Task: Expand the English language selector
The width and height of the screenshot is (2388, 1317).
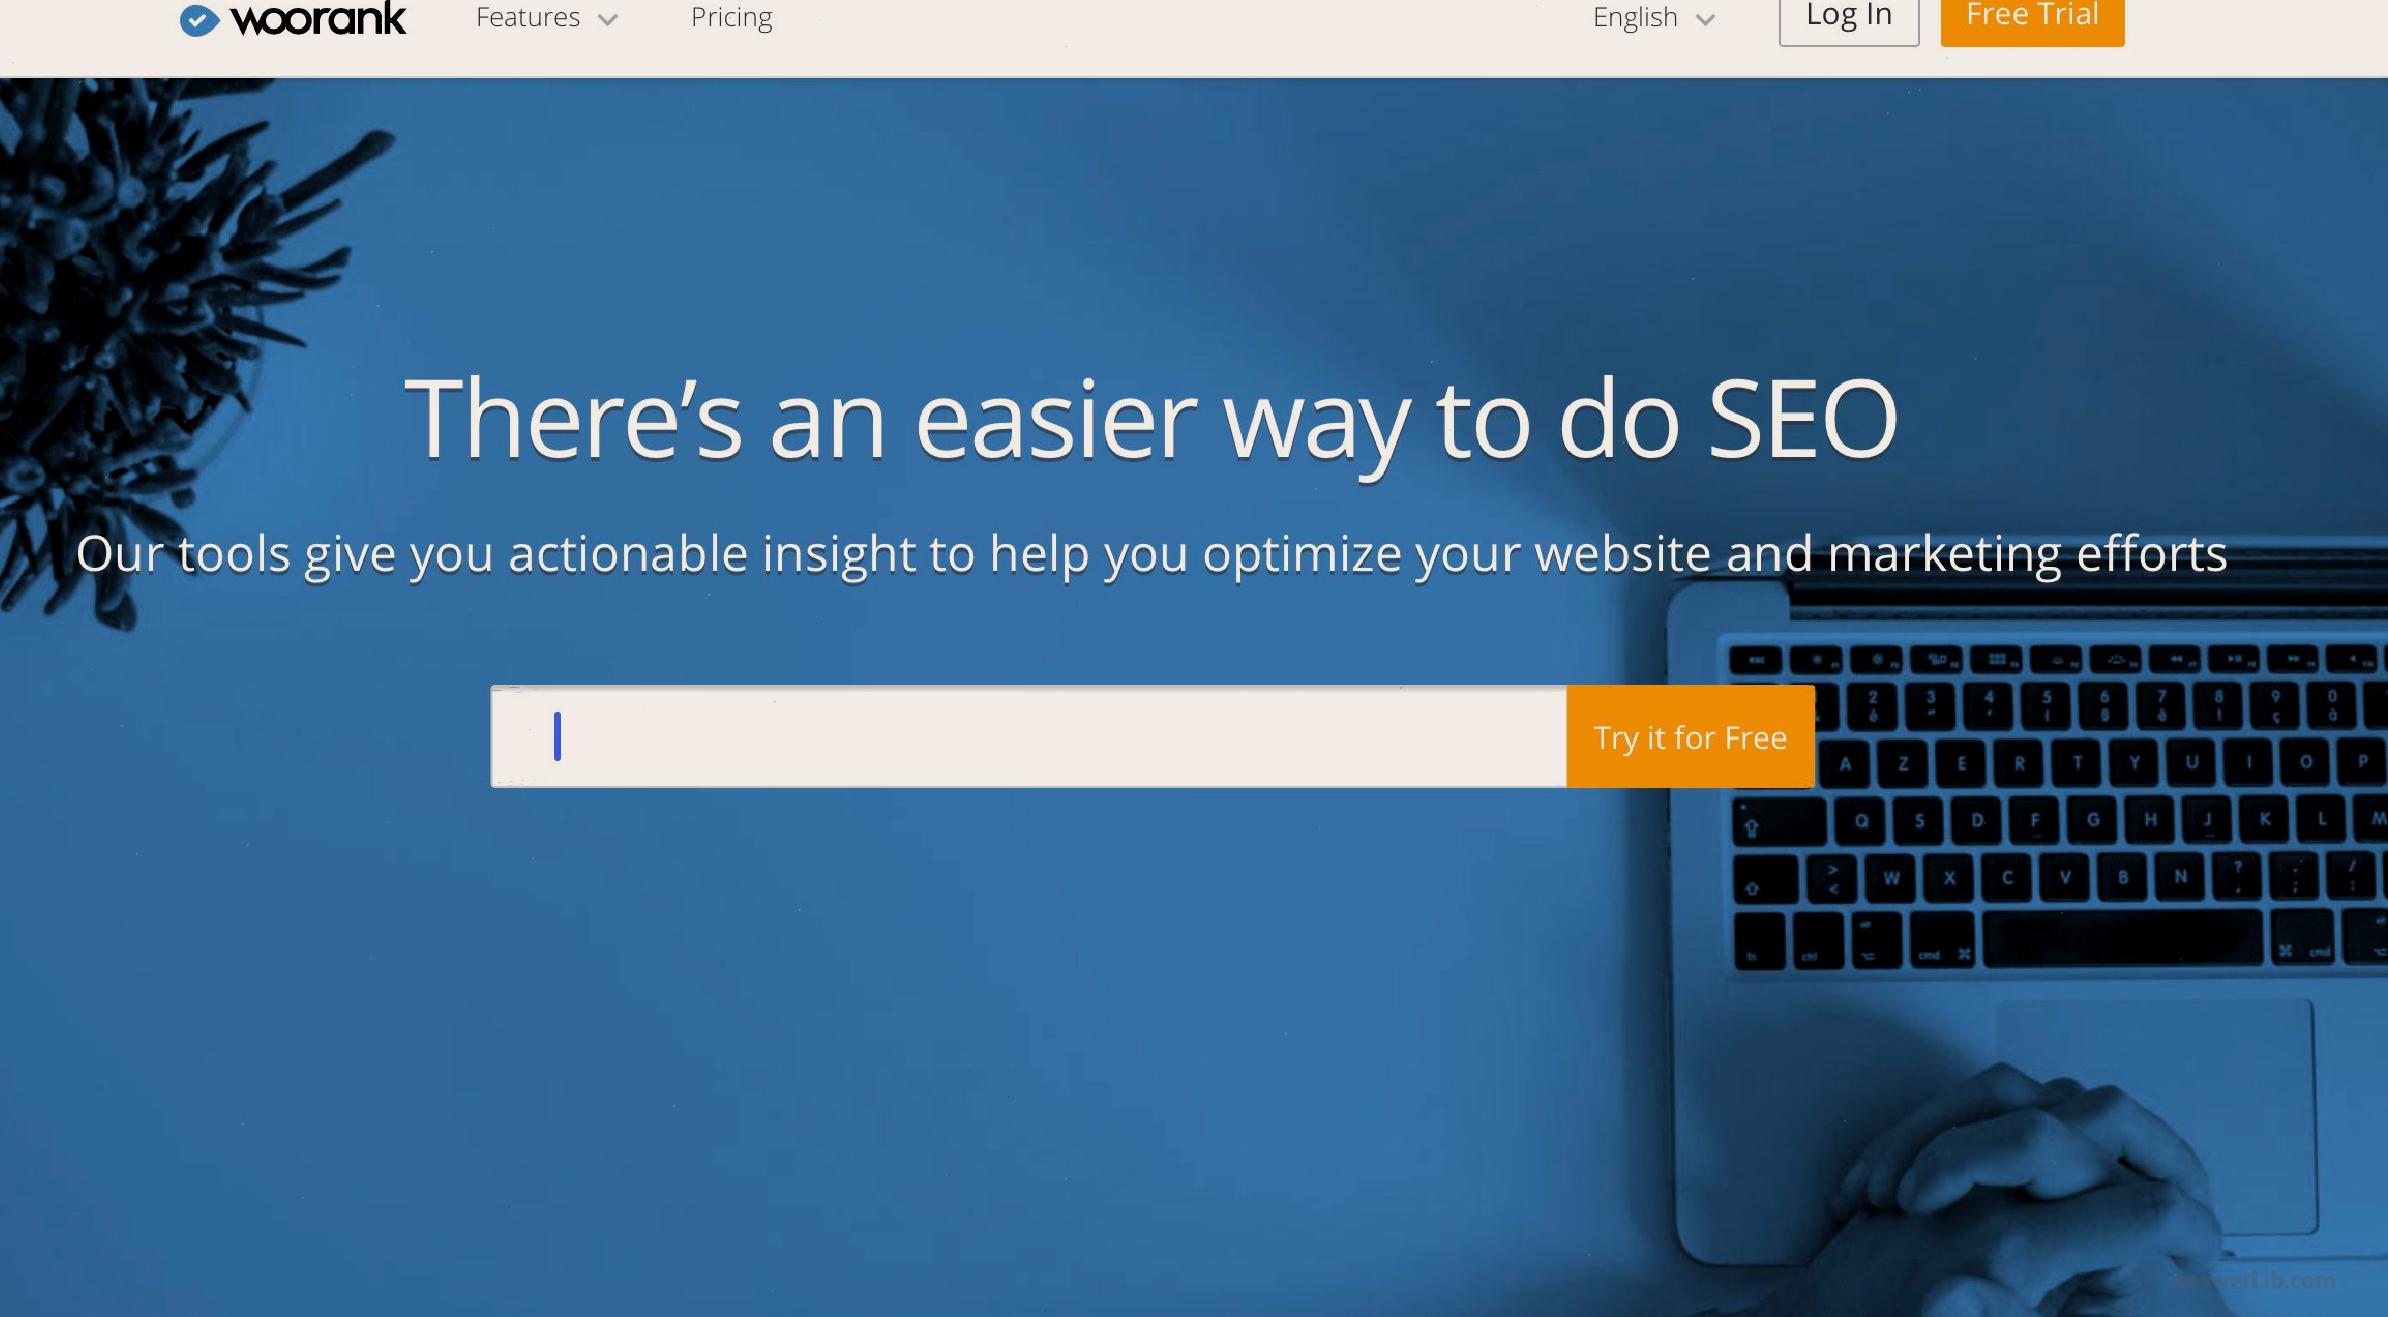Action: coord(1654,18)
